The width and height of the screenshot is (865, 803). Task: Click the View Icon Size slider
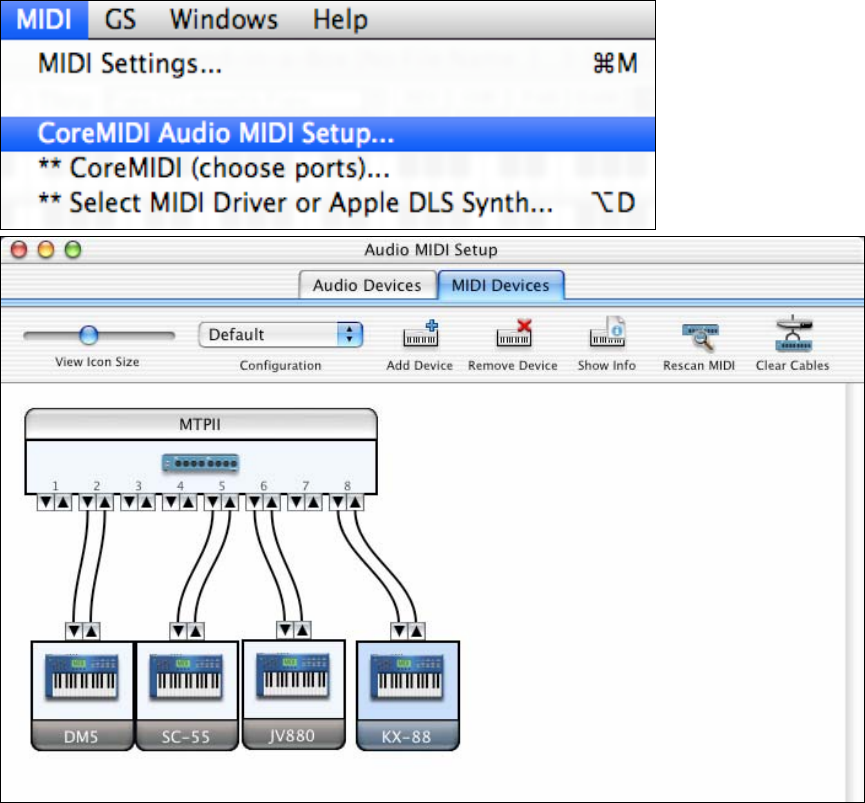coord(89,335)
